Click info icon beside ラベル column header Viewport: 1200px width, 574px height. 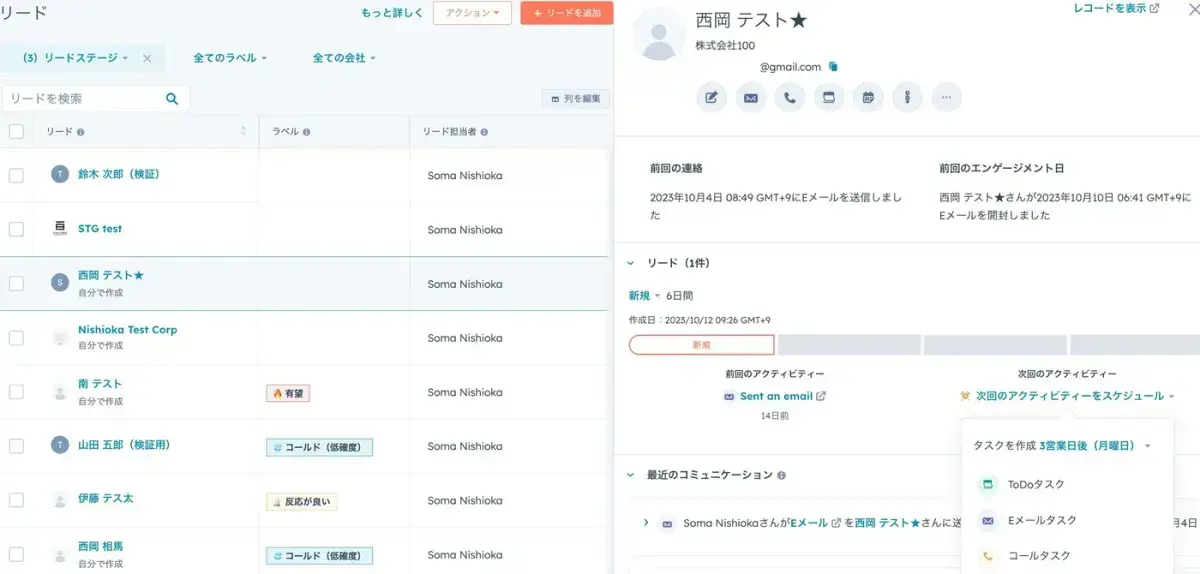[306, 132]
